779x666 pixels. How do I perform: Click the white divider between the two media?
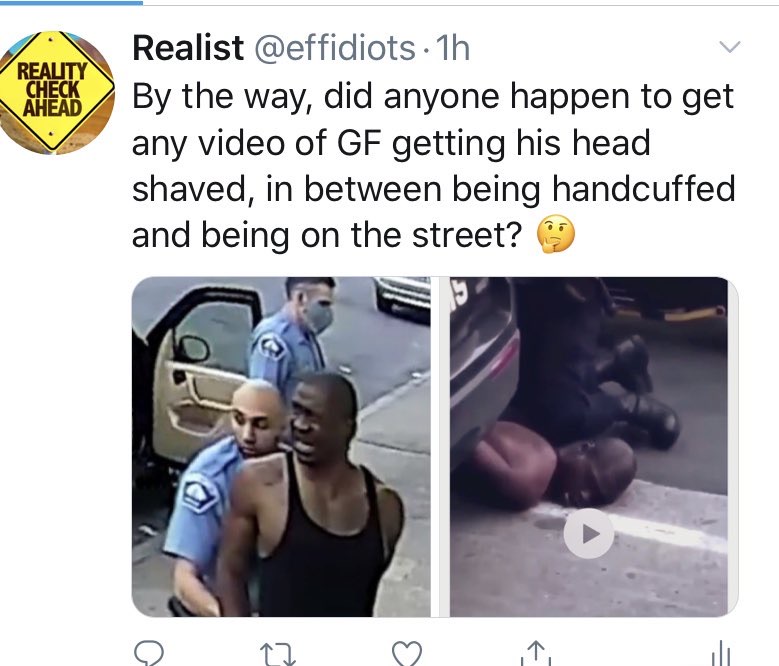[440, 447]
